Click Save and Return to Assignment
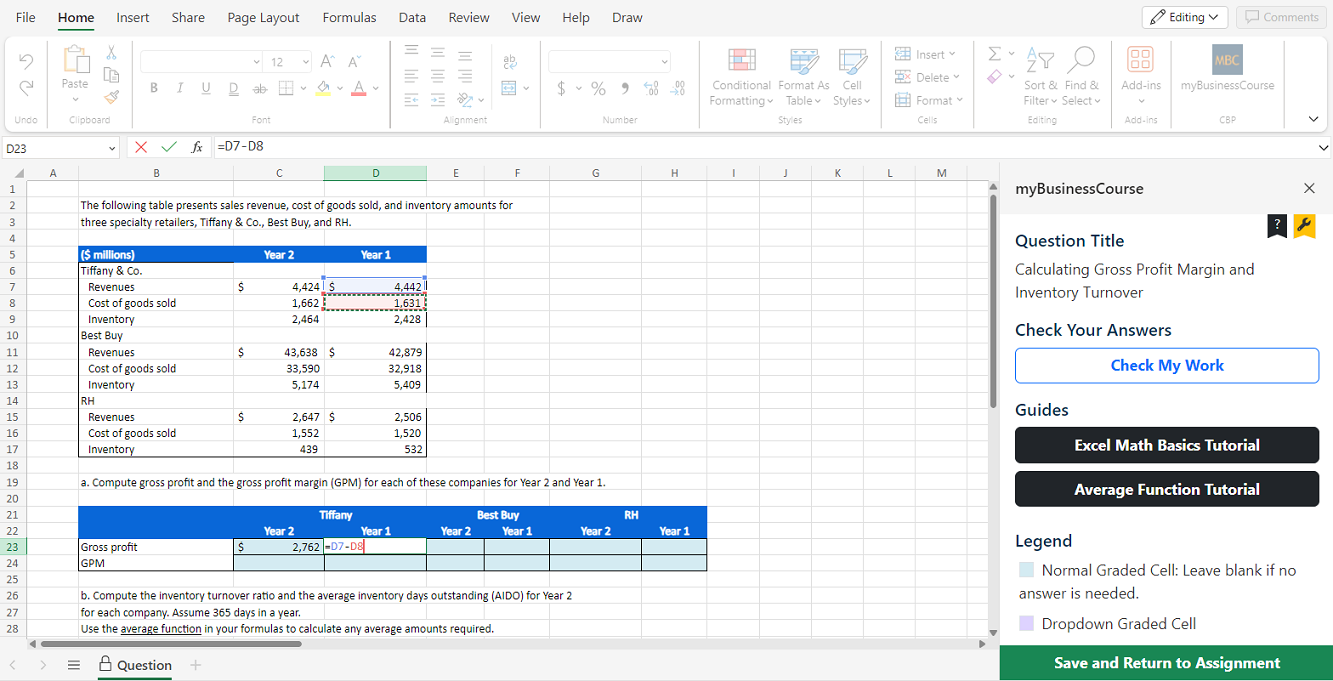This screenshot has height=681, width=1333. [x=1166, y=663]
